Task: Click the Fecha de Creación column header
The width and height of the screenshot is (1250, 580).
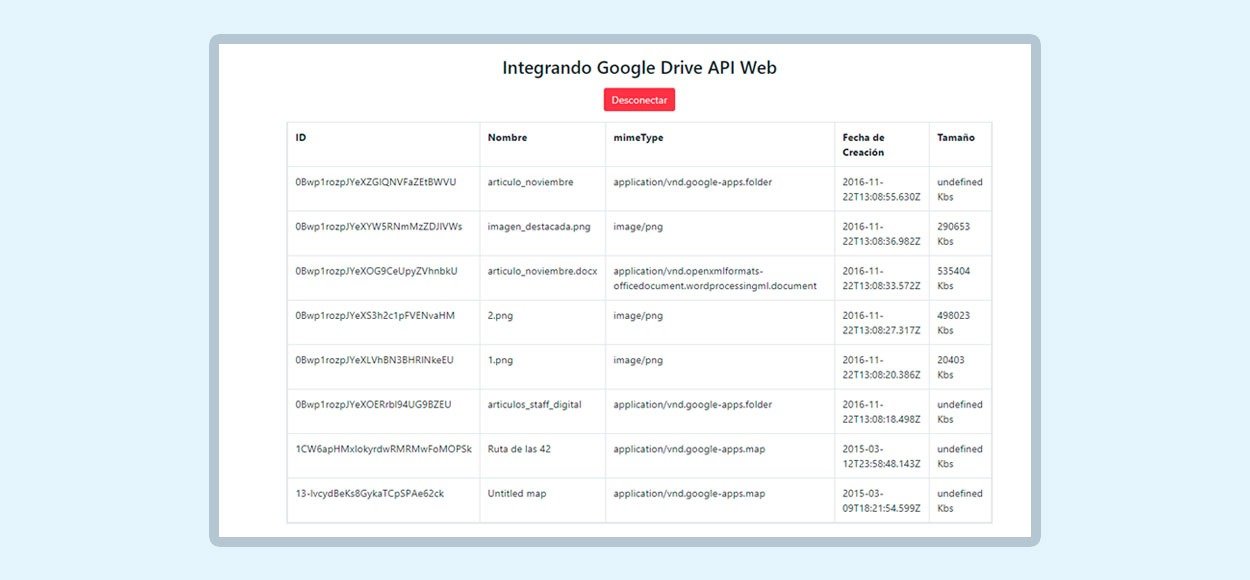Action: (864, 145)
